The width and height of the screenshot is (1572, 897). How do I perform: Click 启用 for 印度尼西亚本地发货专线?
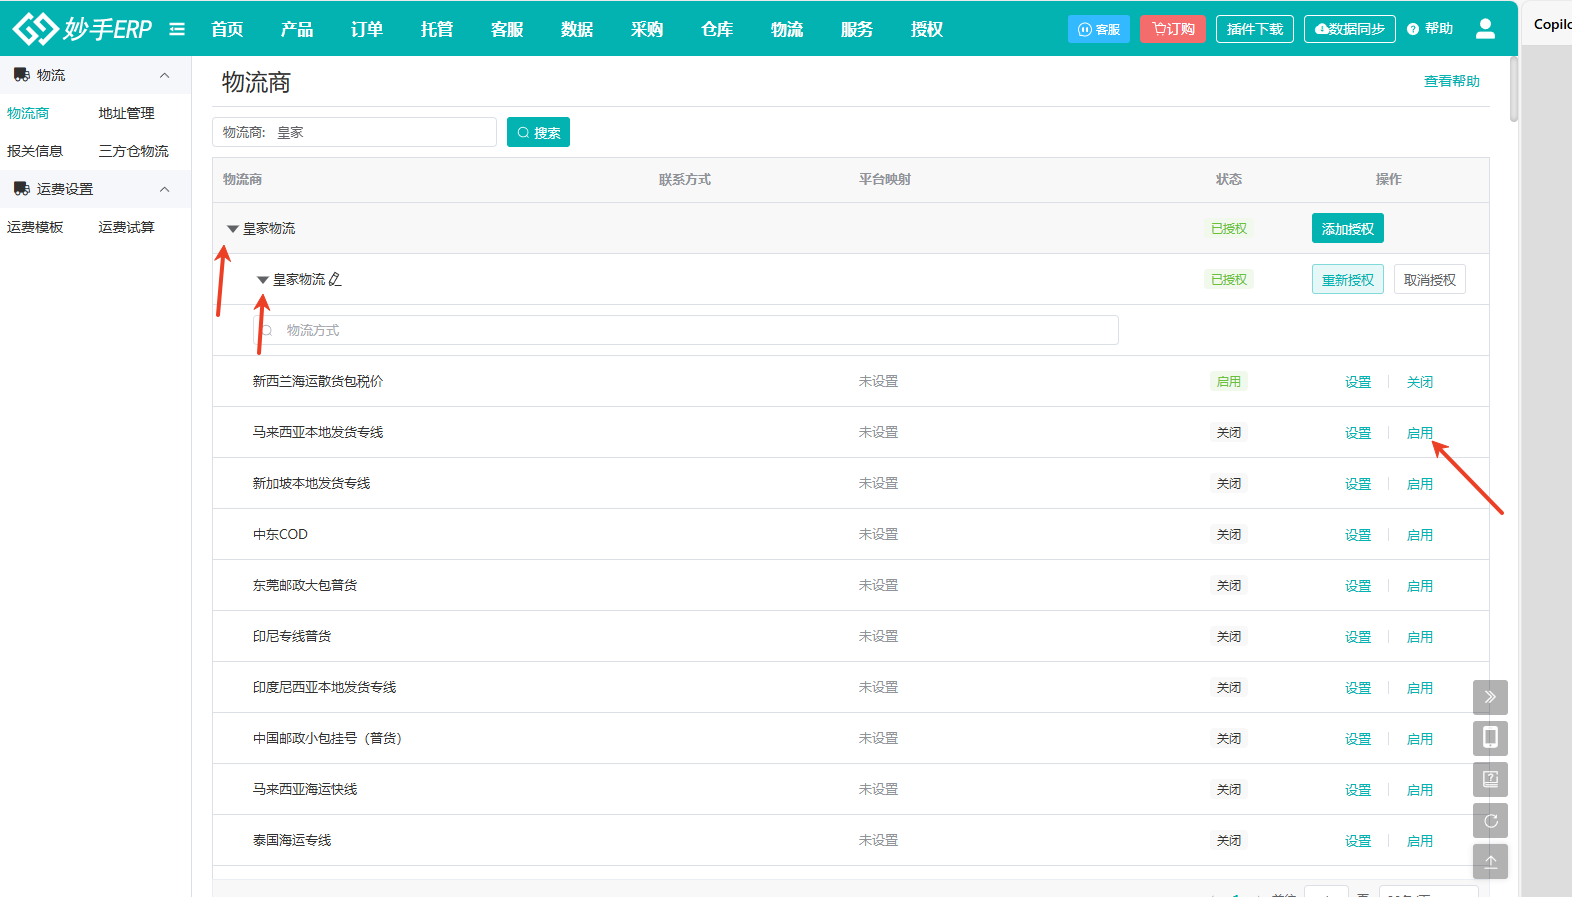click(x=1420, y=688)
